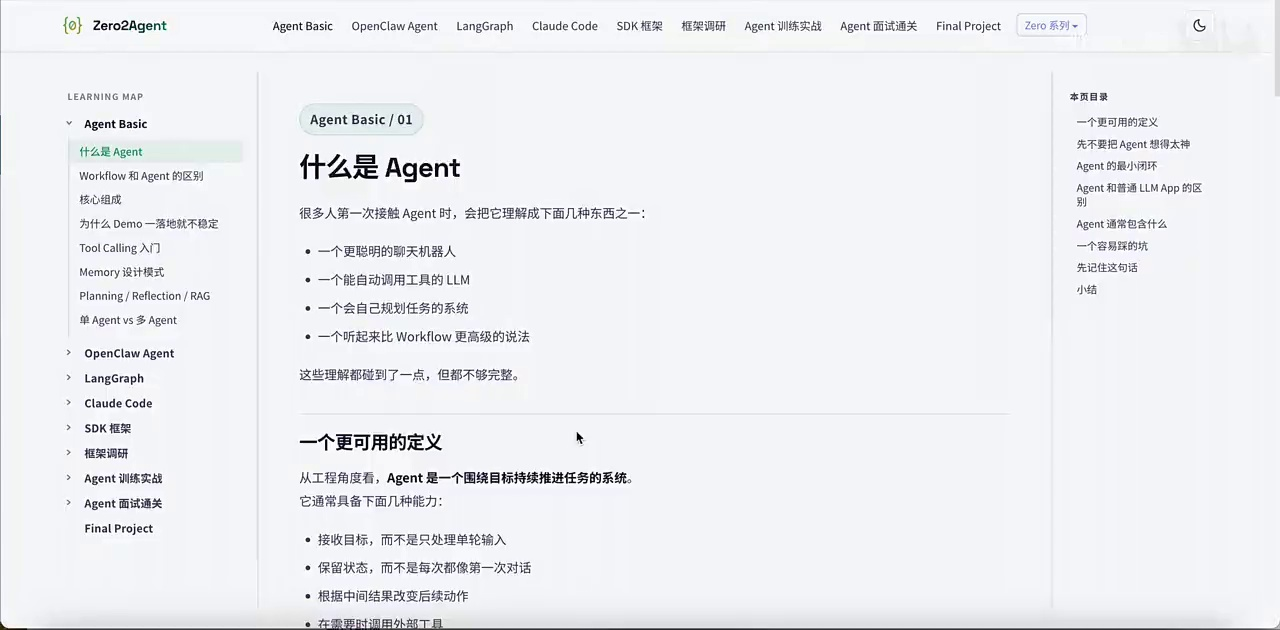The height and width of the screenshot is (630, 1280).
Task: Expand the SDK 框架 sidebar chevron
Action: tap(69, 428)
